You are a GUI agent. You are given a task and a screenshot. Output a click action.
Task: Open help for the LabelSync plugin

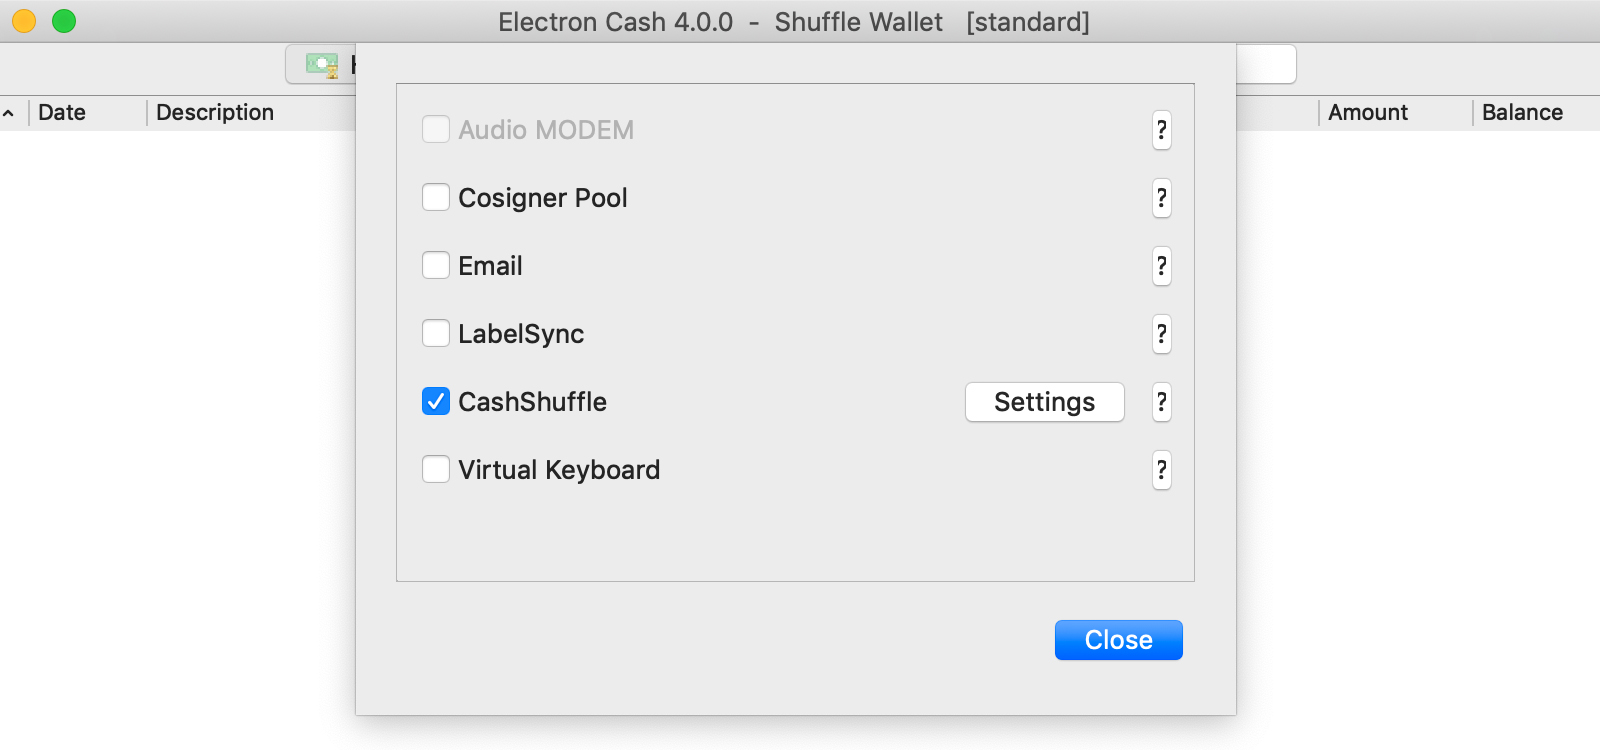pos(1161,335)
